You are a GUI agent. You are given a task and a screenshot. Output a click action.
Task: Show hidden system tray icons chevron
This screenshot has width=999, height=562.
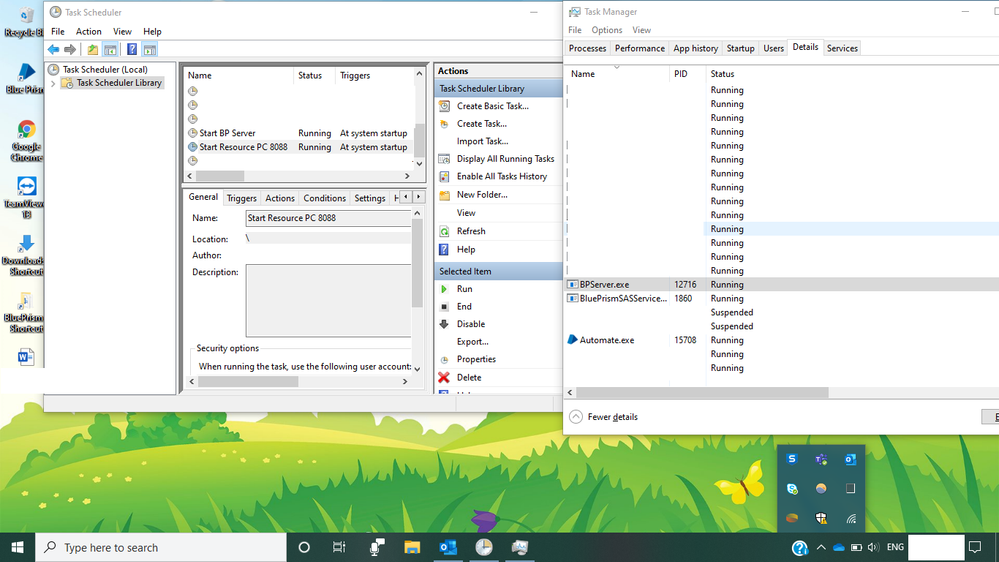coord(821,547)
